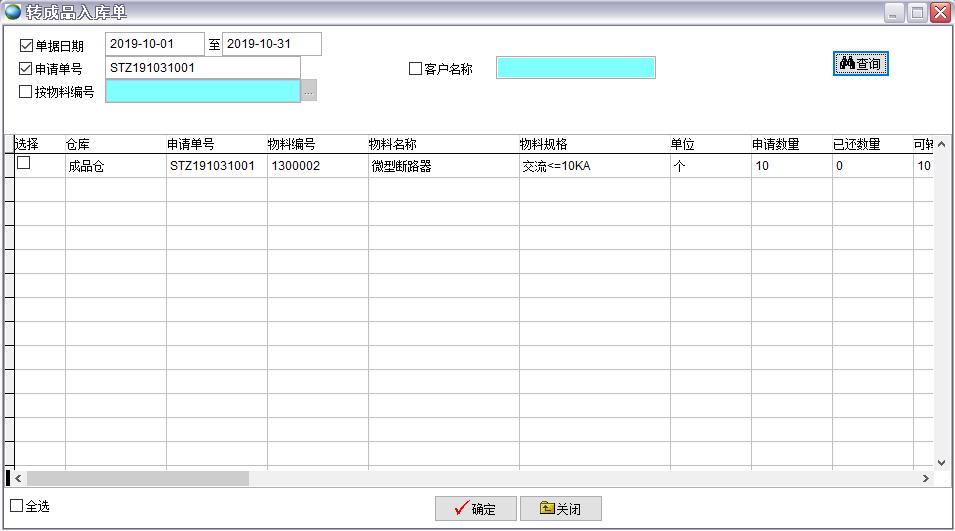Click the binoculars 查询 search button
Image resolution: width=955 pixels, height=531 pixels.
(860, 63)
